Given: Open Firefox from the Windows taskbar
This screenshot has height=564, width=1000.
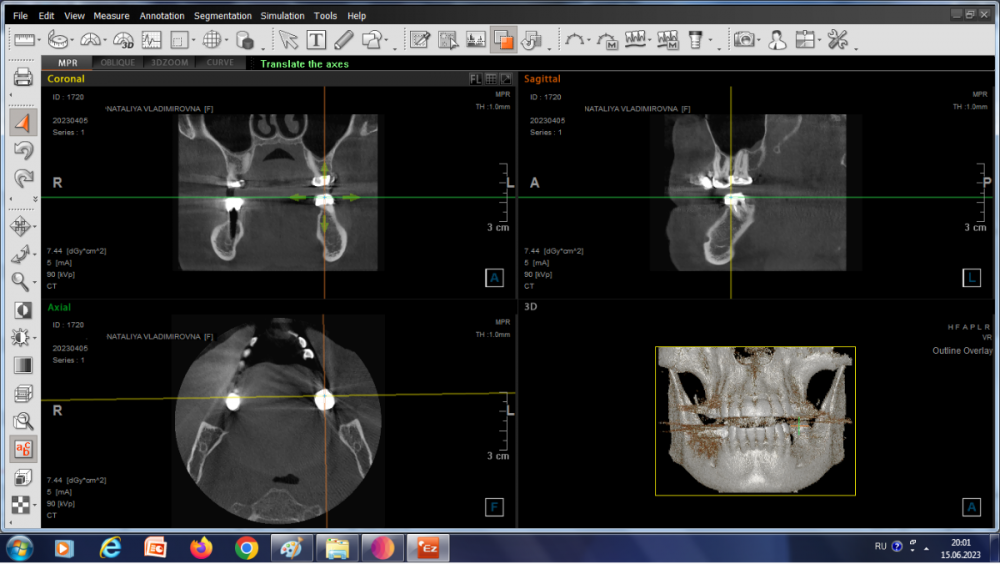Looking at the screenshot, I should tap(202, 547).
